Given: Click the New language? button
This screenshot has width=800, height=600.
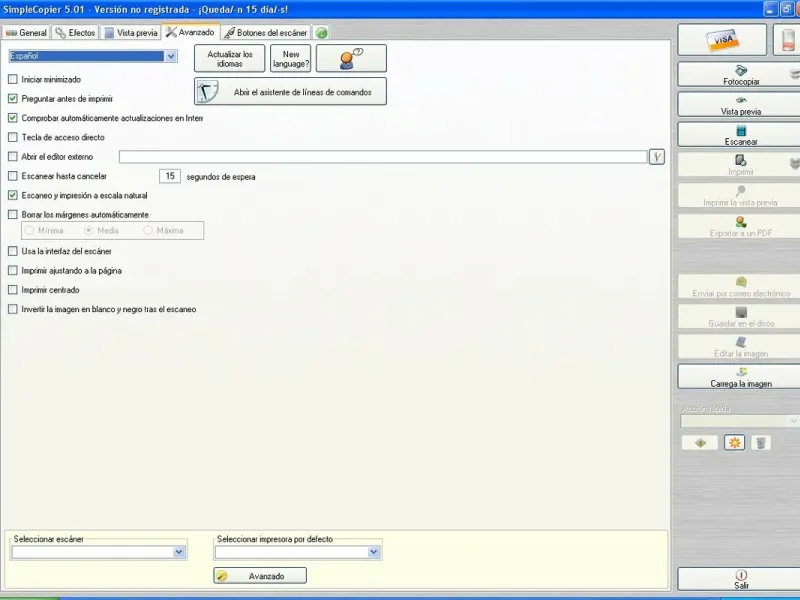Looking at the screenshot, I should (290, 58).
